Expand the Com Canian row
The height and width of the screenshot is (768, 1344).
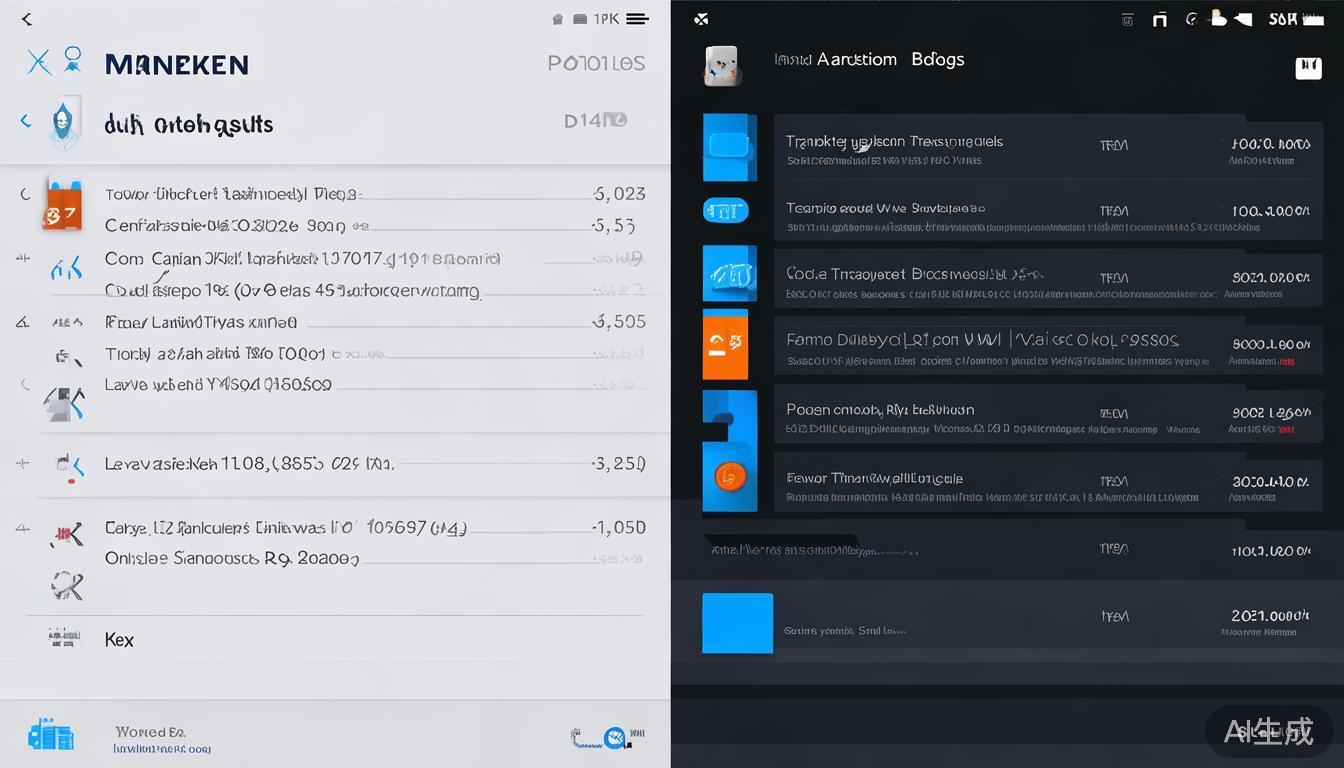pos(22,258)
